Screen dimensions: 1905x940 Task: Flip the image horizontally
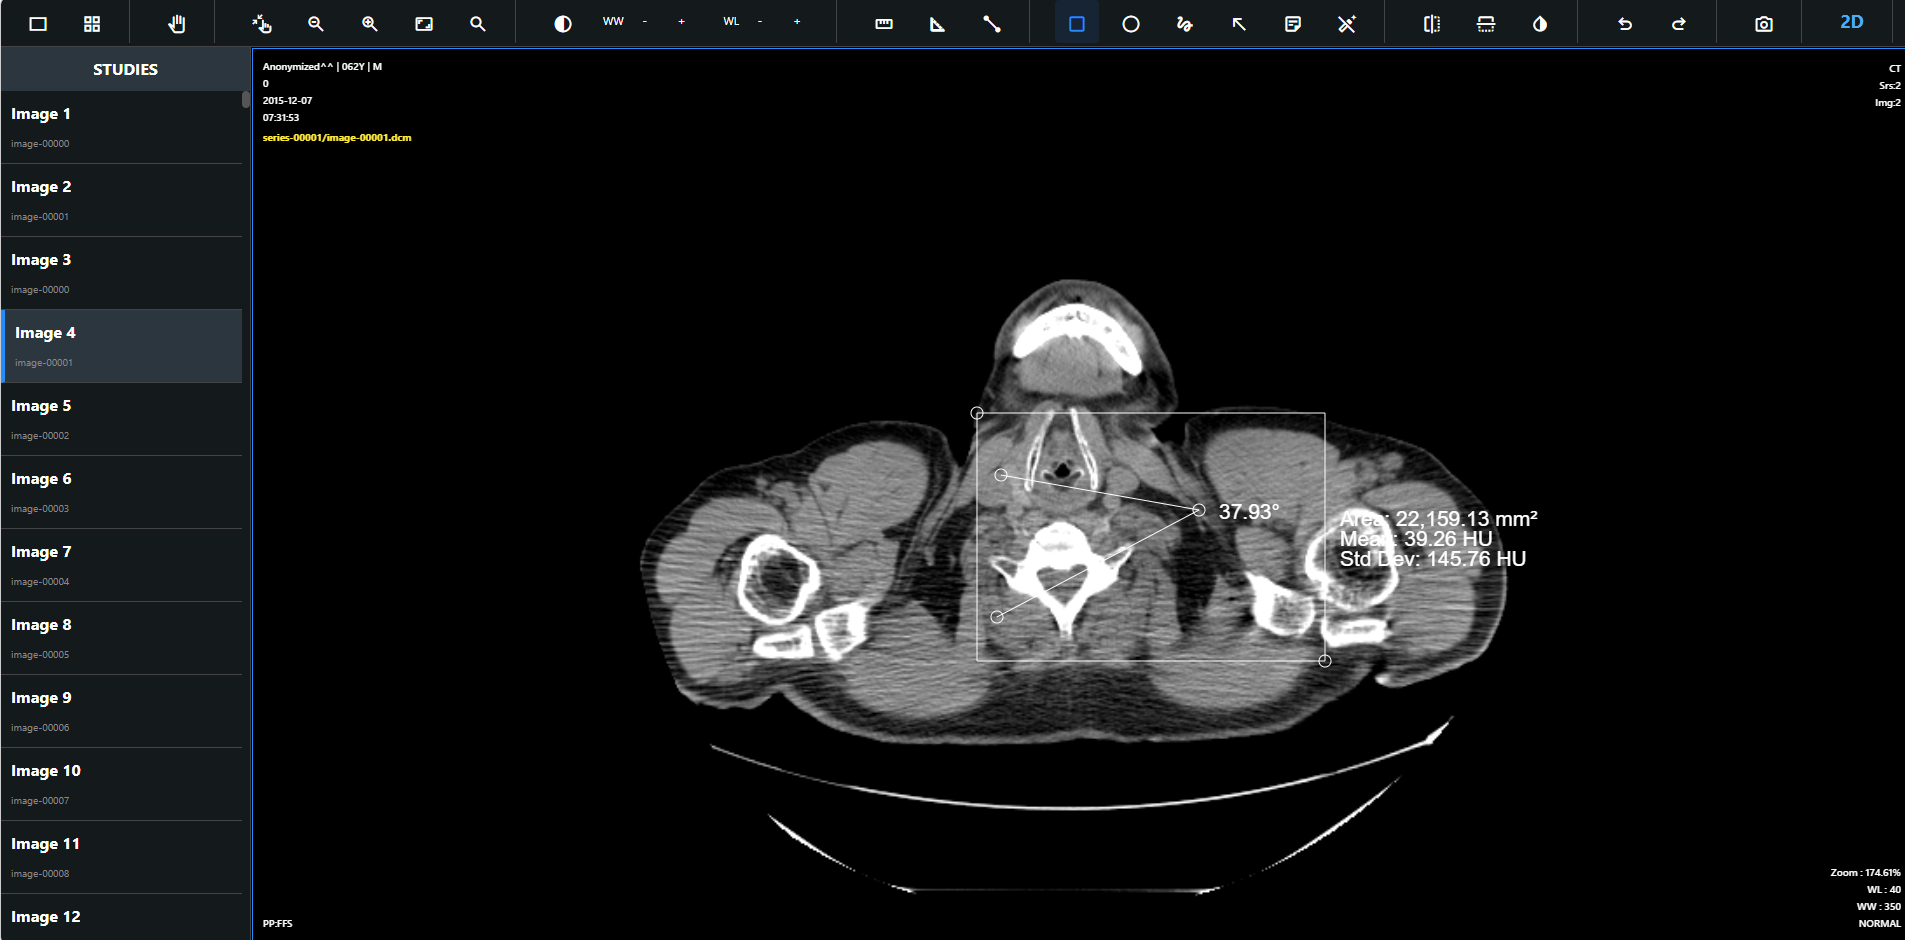click(x=1430, y=23)
